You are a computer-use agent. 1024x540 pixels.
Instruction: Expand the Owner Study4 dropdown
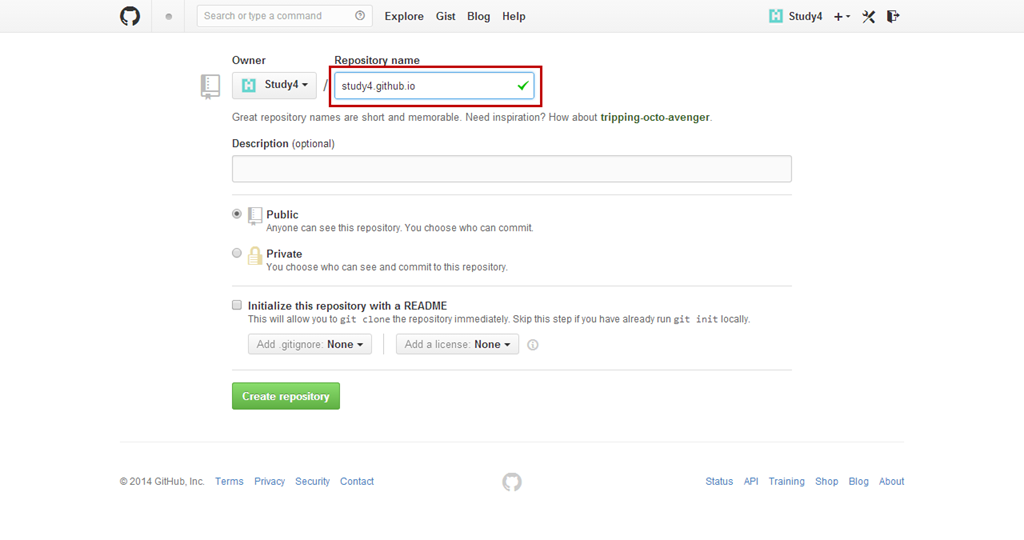click(x=274, y=85)
